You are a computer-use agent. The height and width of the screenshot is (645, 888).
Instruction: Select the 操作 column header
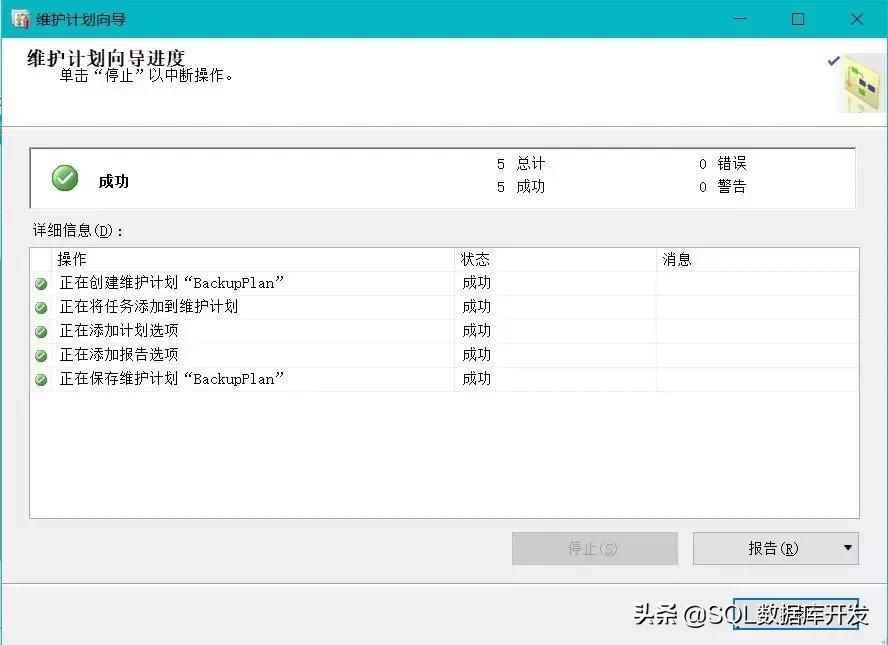coord(70,259)
